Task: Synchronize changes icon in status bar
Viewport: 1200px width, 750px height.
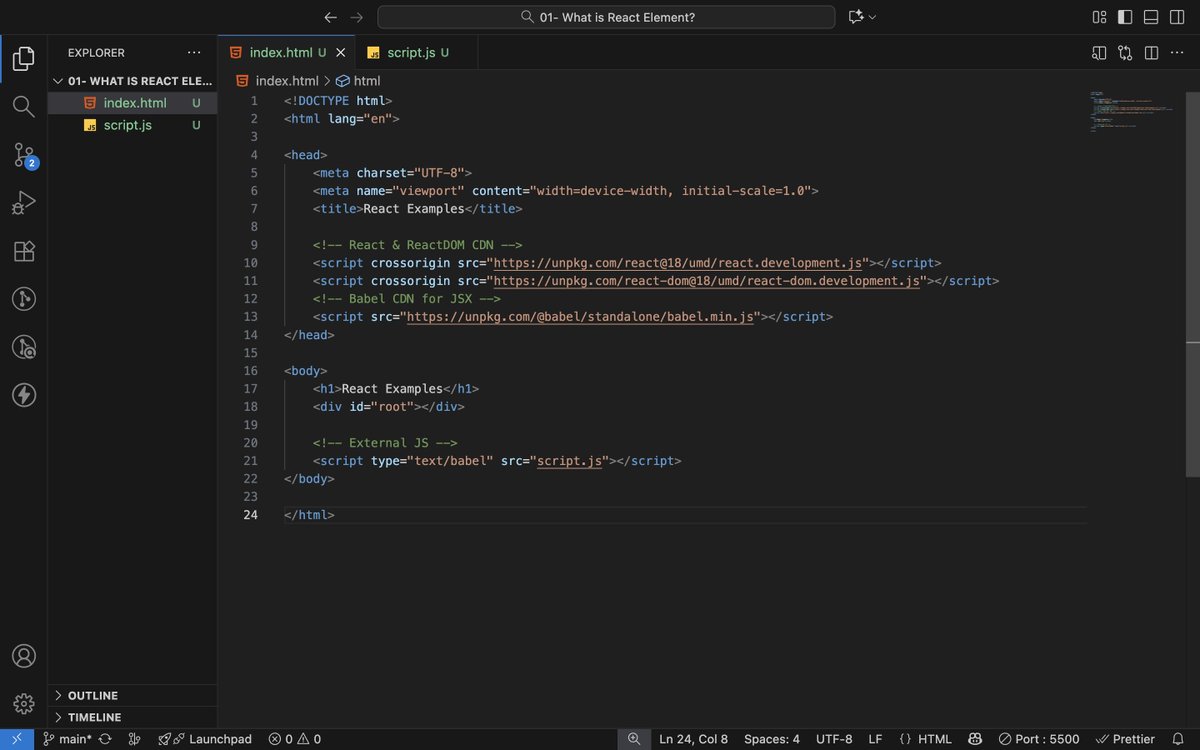Action: point(105,739)
